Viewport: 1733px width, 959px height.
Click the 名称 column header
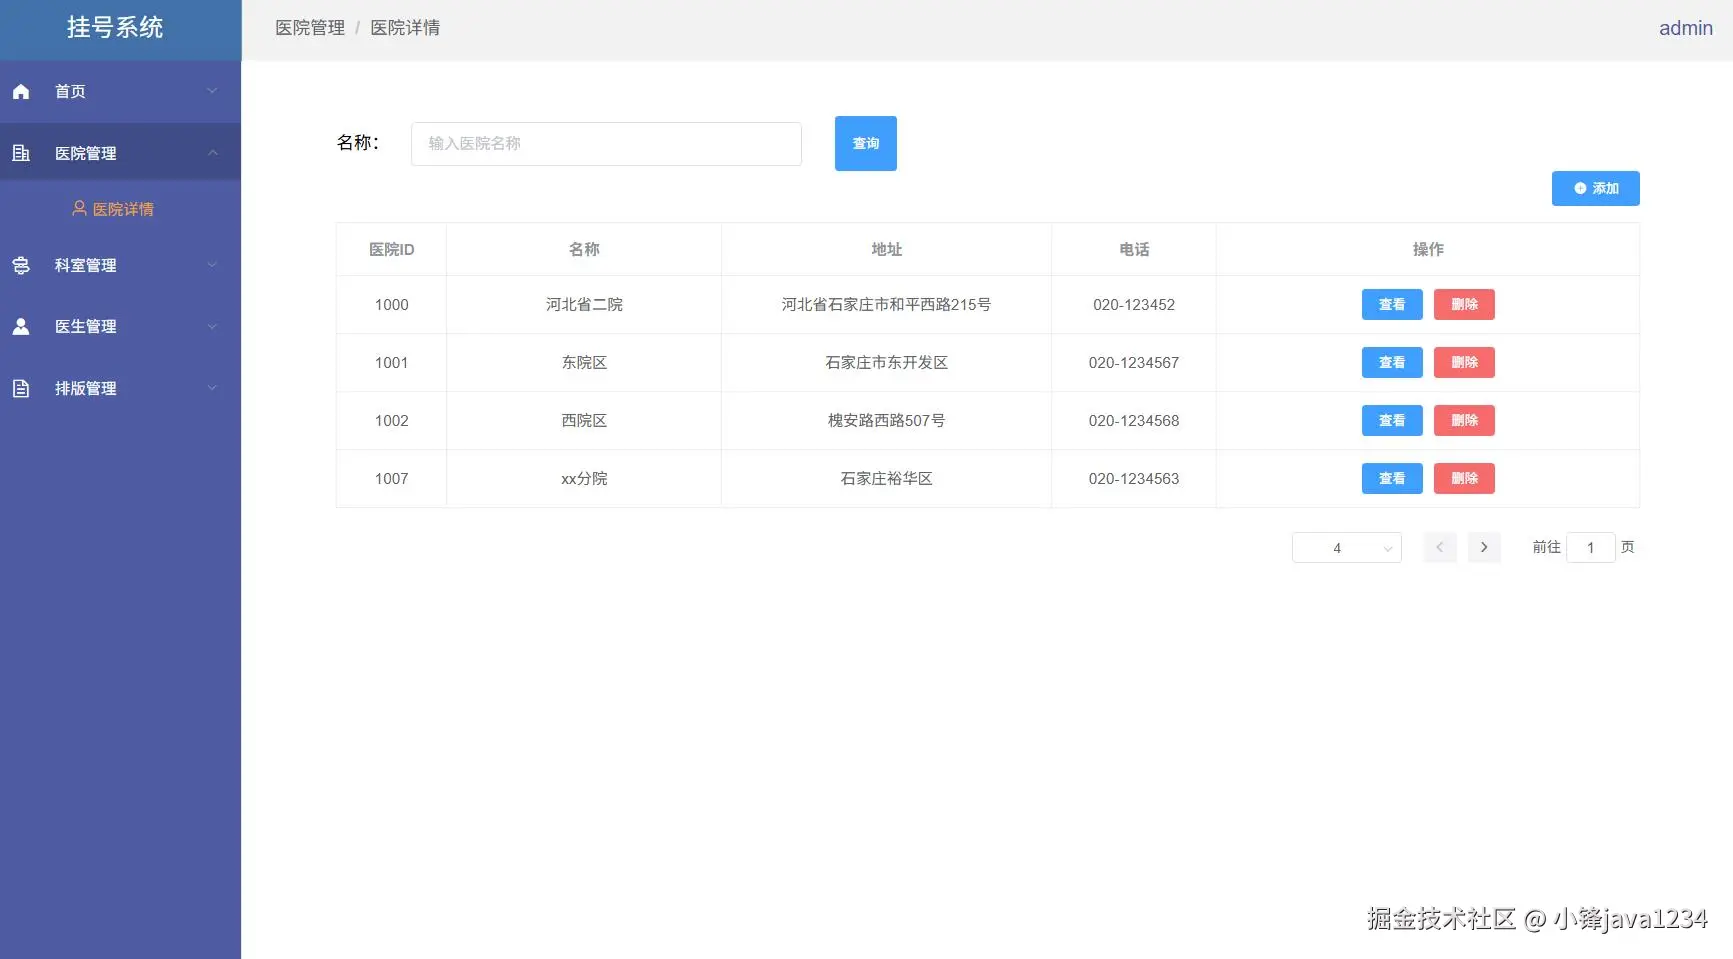584,249
